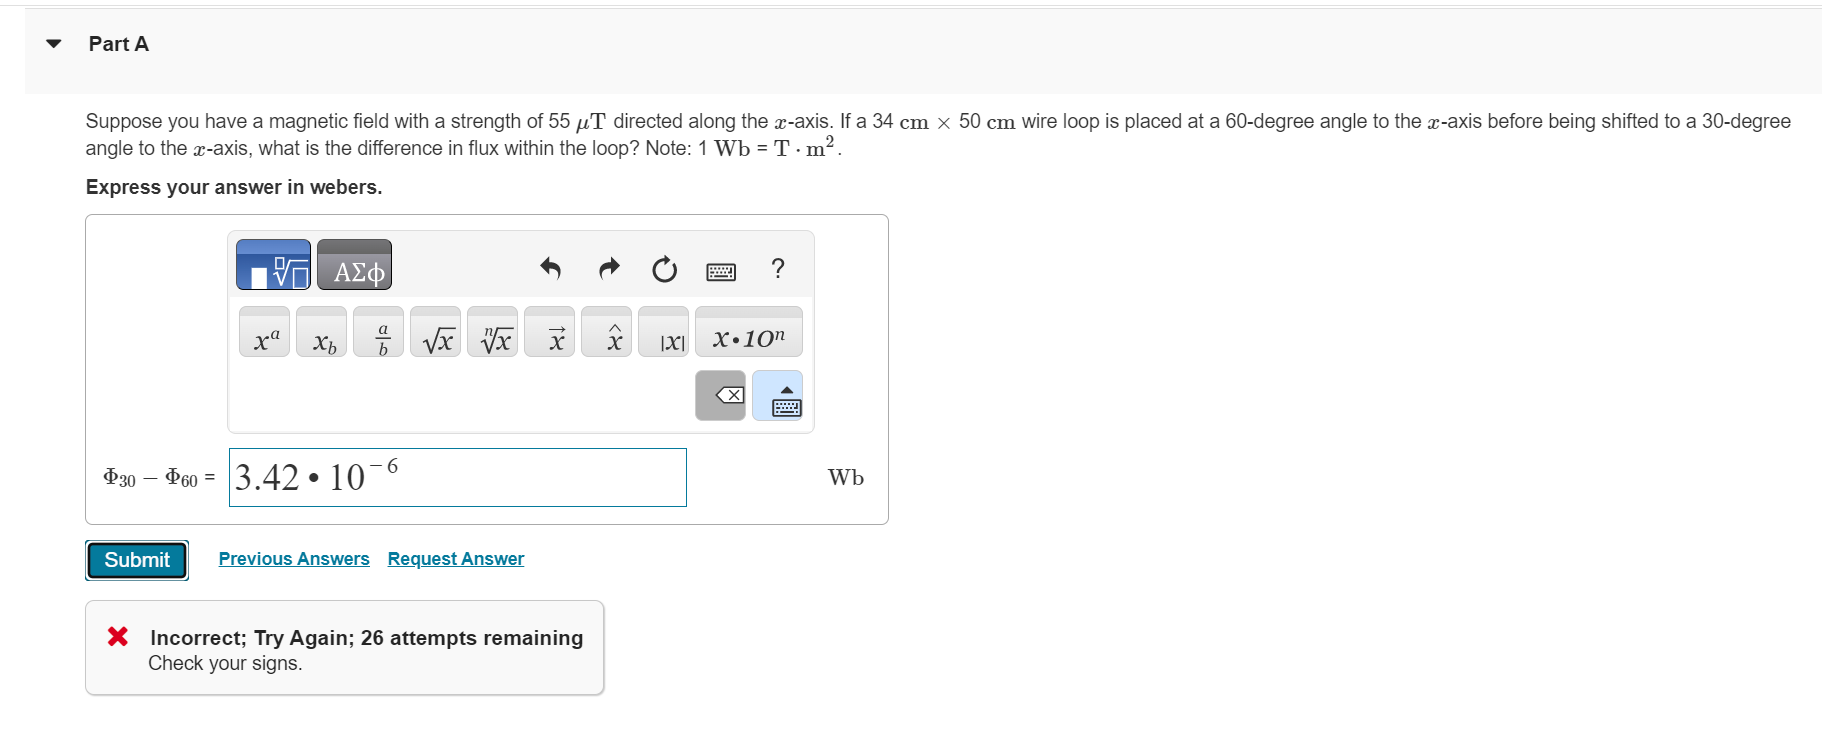Viewport: 1822px width, 736px height.
Task: Submit the answer
Action: [137, 560]
